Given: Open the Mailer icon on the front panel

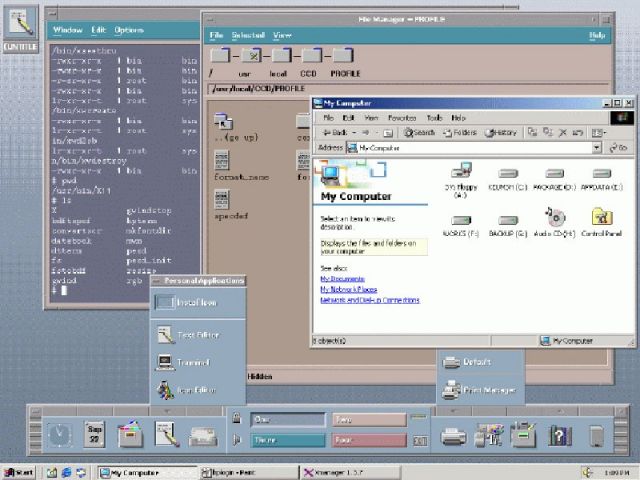Looking at the screenshot, I should (x=203, y=437).
